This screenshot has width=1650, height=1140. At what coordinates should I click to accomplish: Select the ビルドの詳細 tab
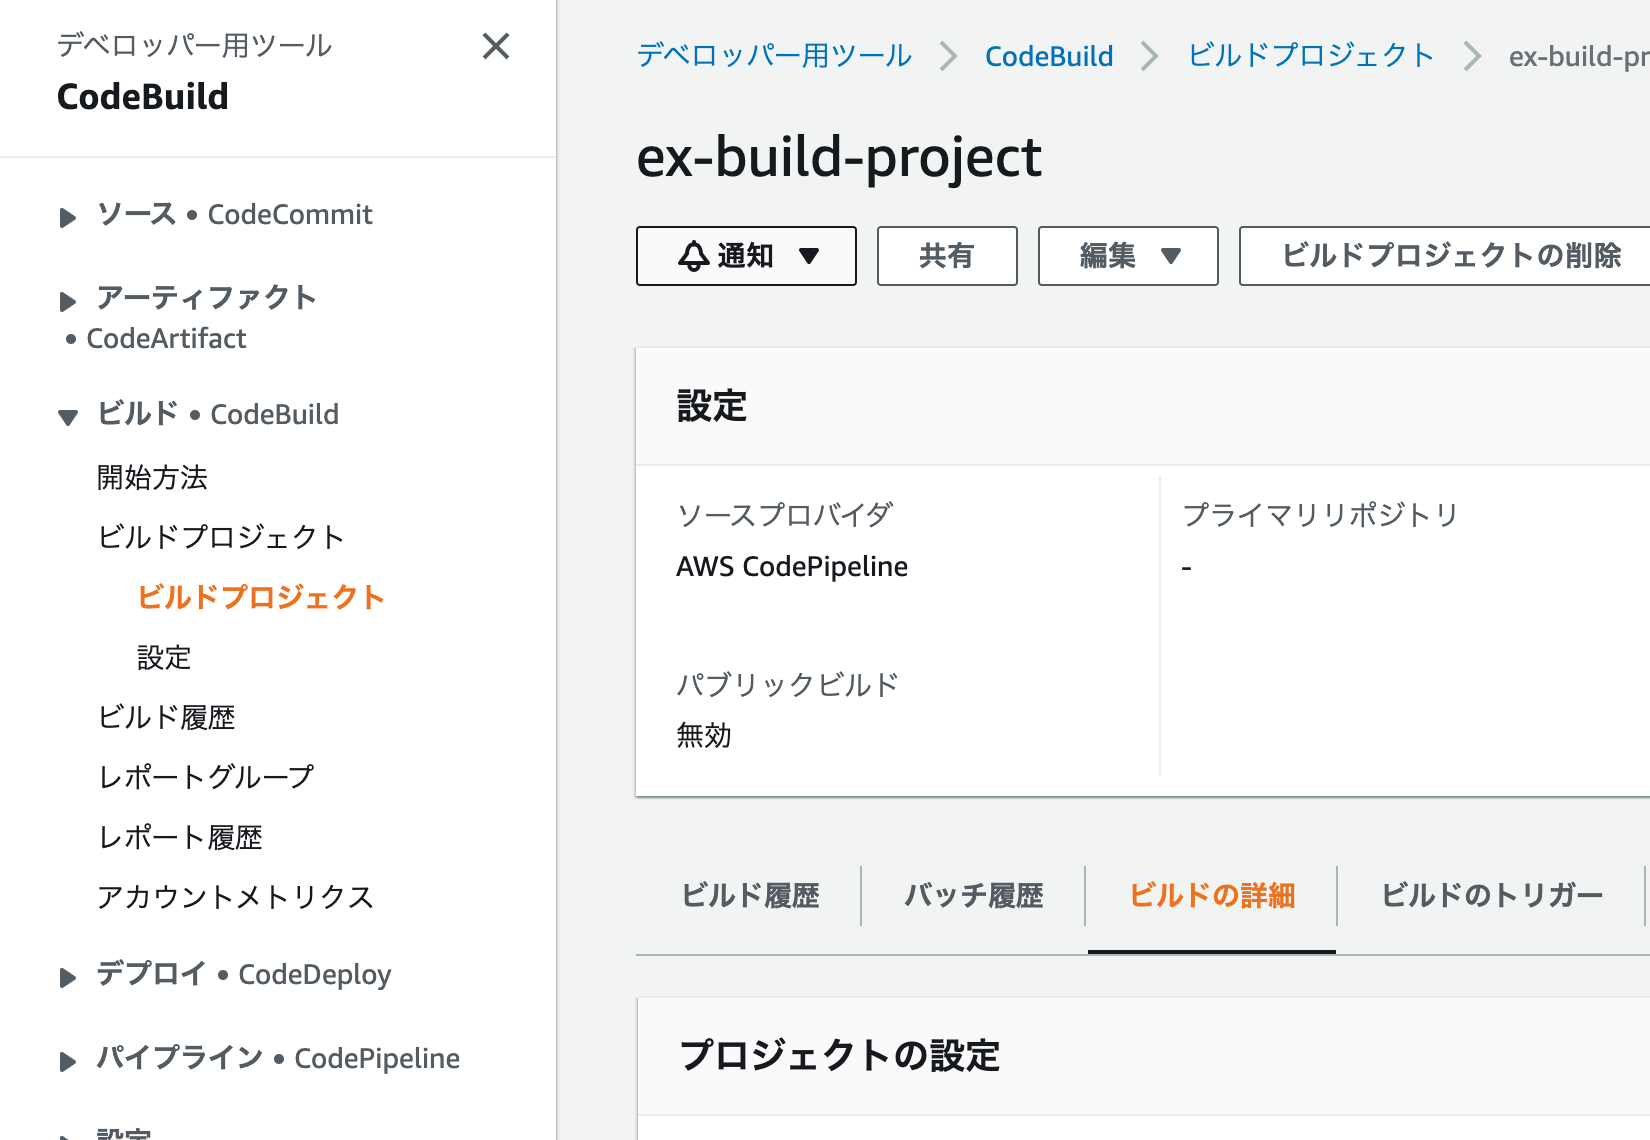click(x=1212, y=896)
